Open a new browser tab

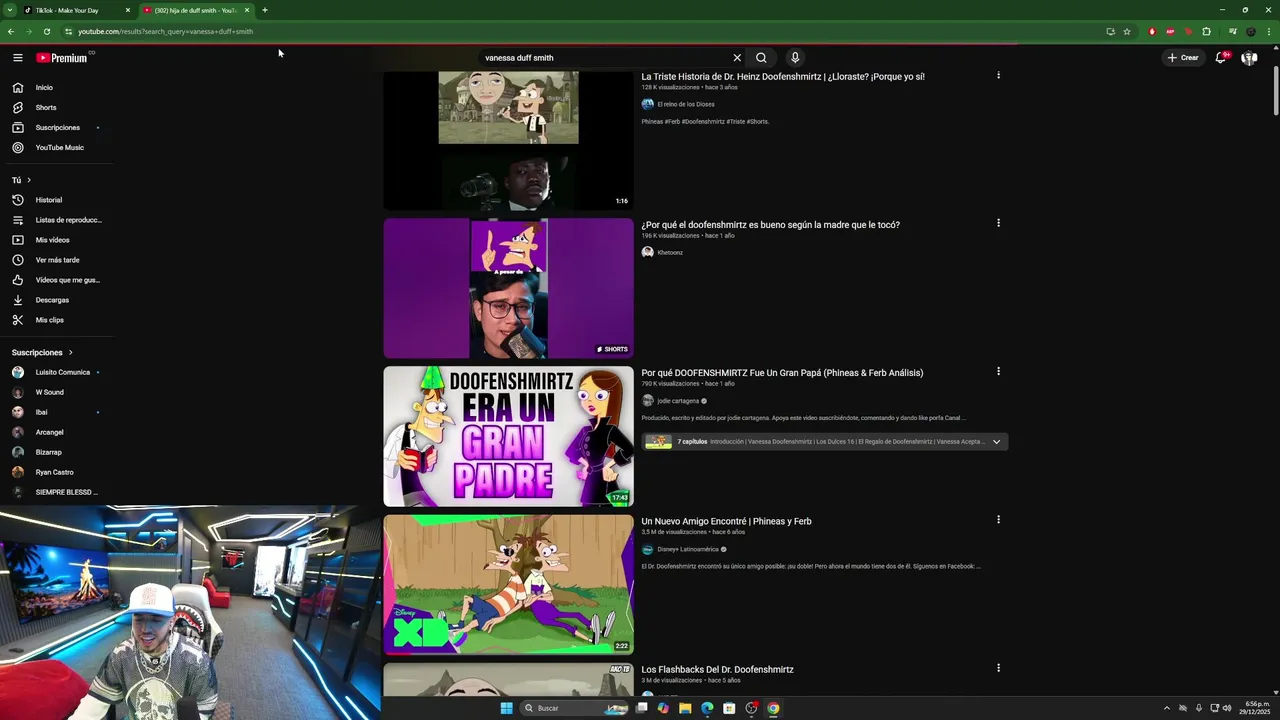click(x=265, y=10)
